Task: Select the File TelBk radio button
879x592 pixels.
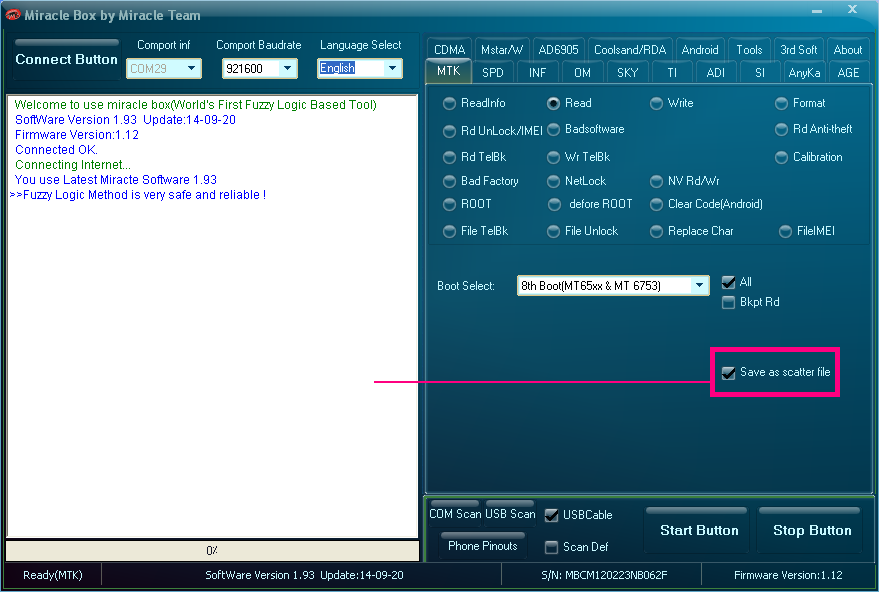Action: tap(449, 232)
